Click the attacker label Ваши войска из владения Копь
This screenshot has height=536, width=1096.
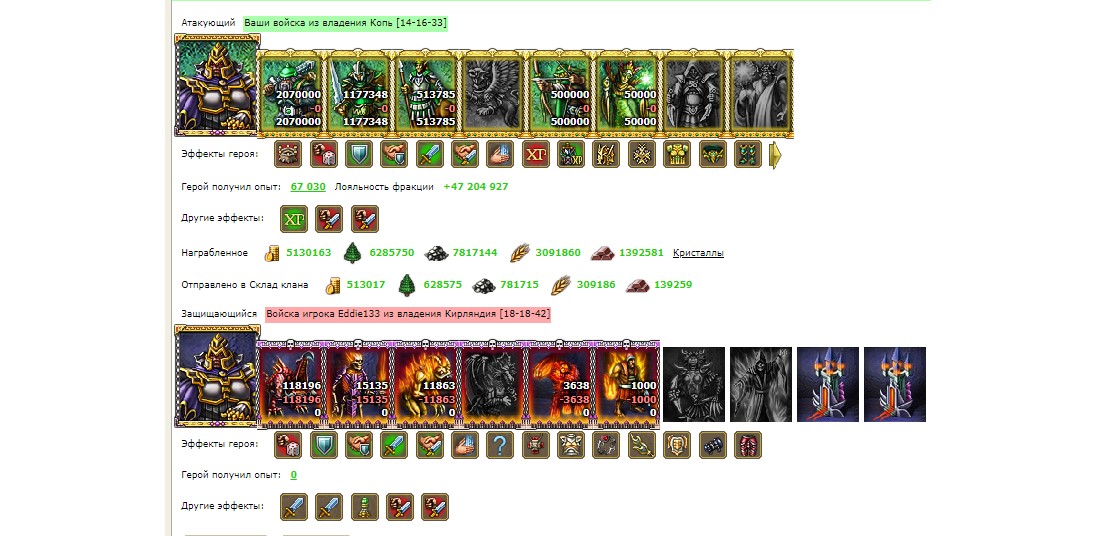coord(345,23)
